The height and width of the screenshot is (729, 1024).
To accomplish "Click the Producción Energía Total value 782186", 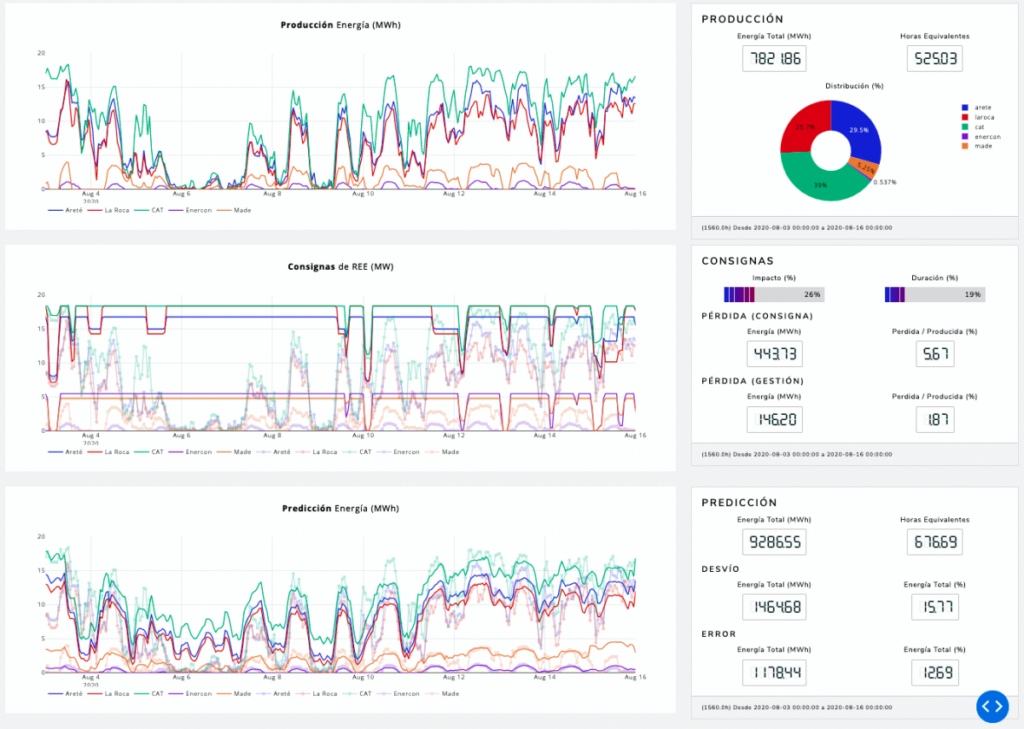I will pos(774,59).
